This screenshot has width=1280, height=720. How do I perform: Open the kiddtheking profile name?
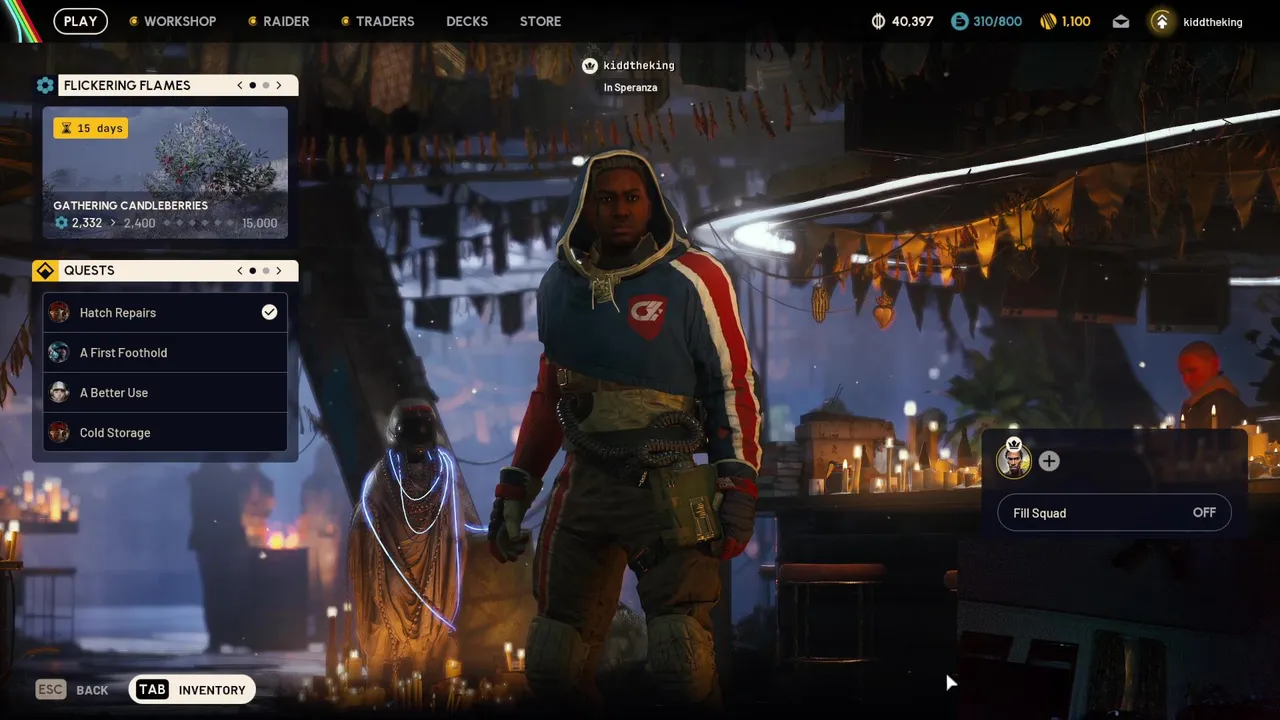[1213, 21]
